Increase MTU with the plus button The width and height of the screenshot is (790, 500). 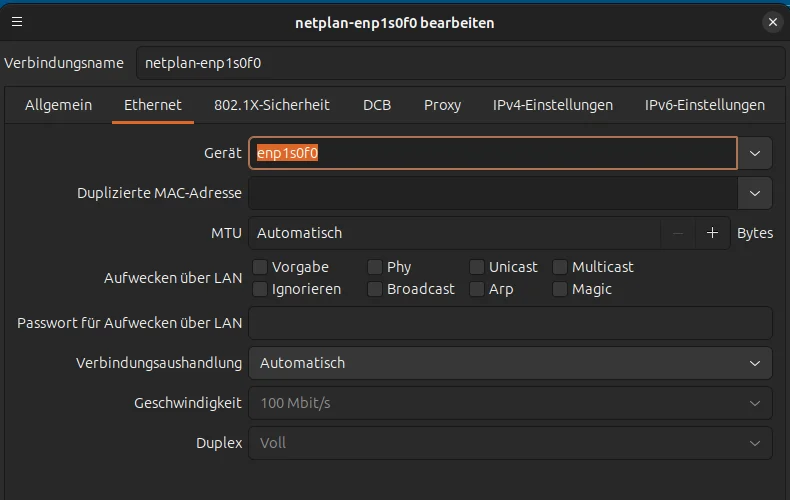click(712, 233)
